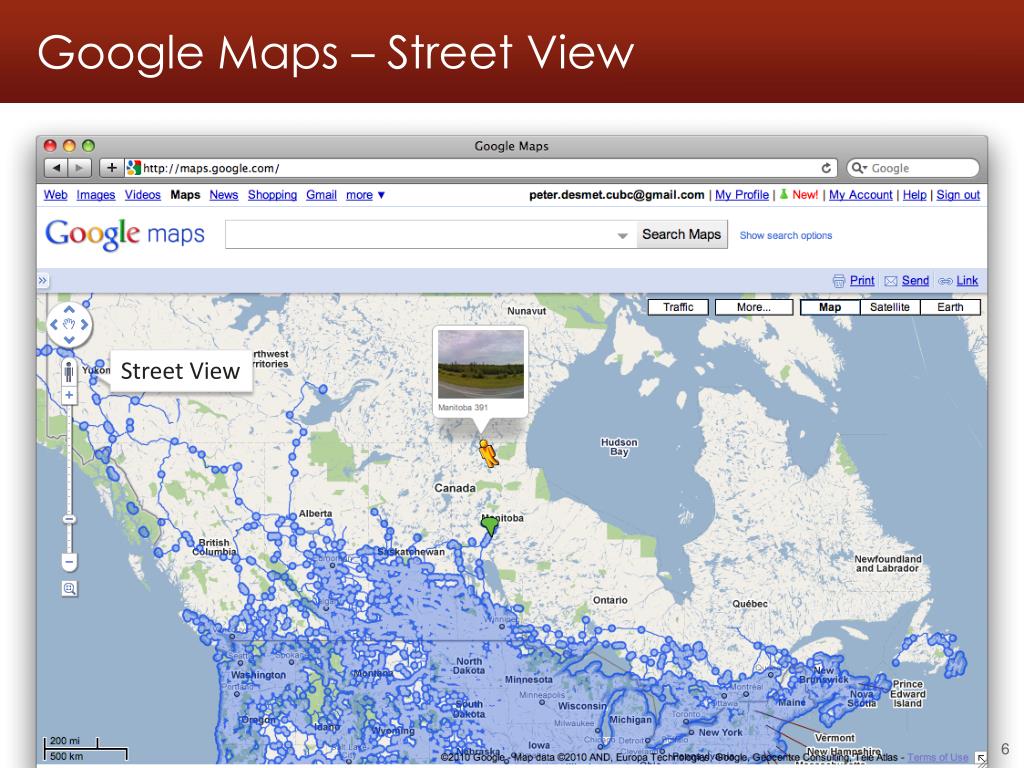
Task: Click the address bar URL
Action: coord(211,168)
